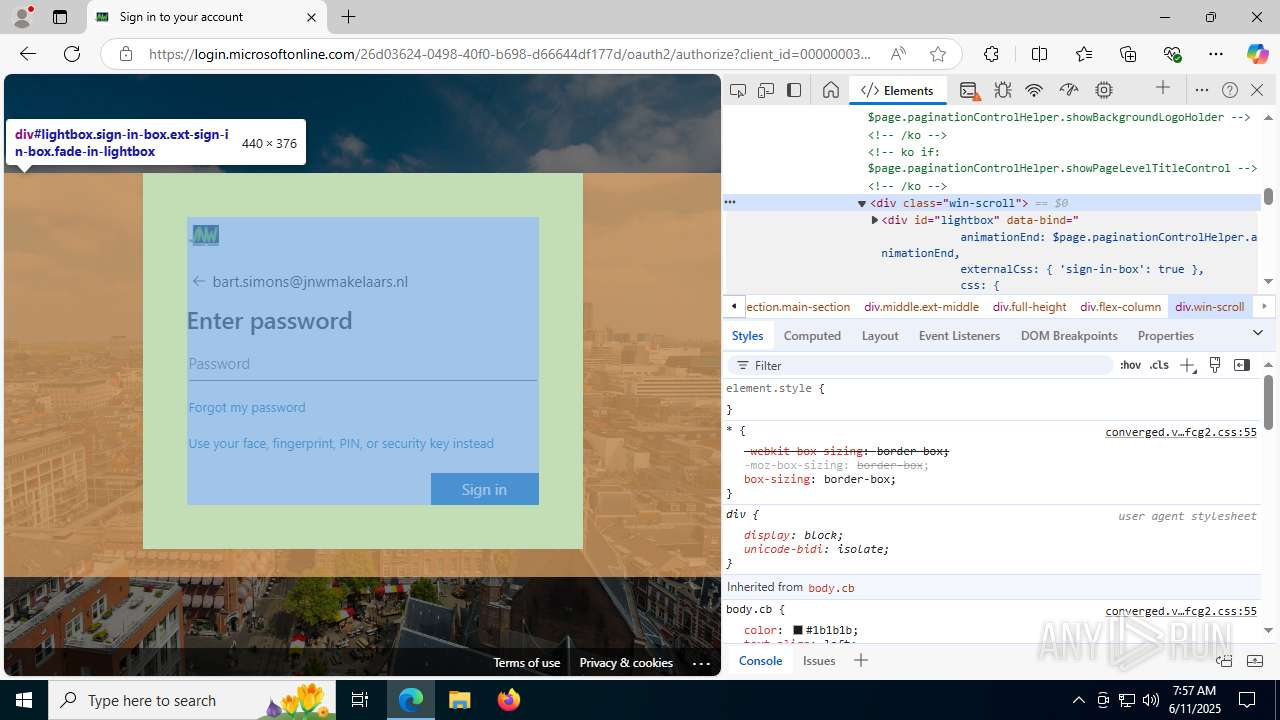Click the Elements panel vertical scrollbar thumb
This screenshot has width=1280, height=720.
click(1268, 197)
